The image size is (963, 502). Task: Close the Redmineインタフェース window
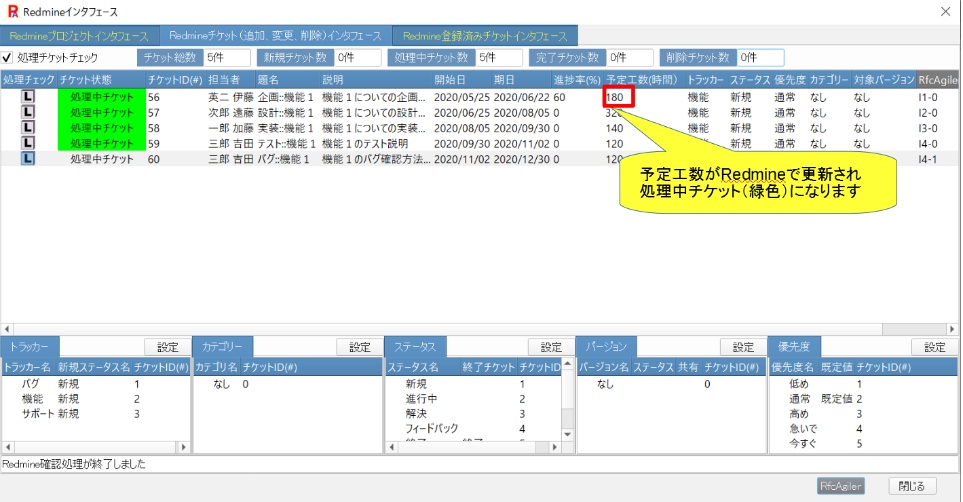945,12
